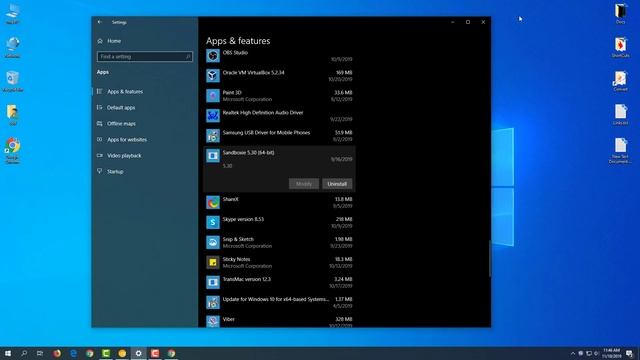
Task: Select Realtek High Definition Audio Driver icon
Action: tap(213, 116)
